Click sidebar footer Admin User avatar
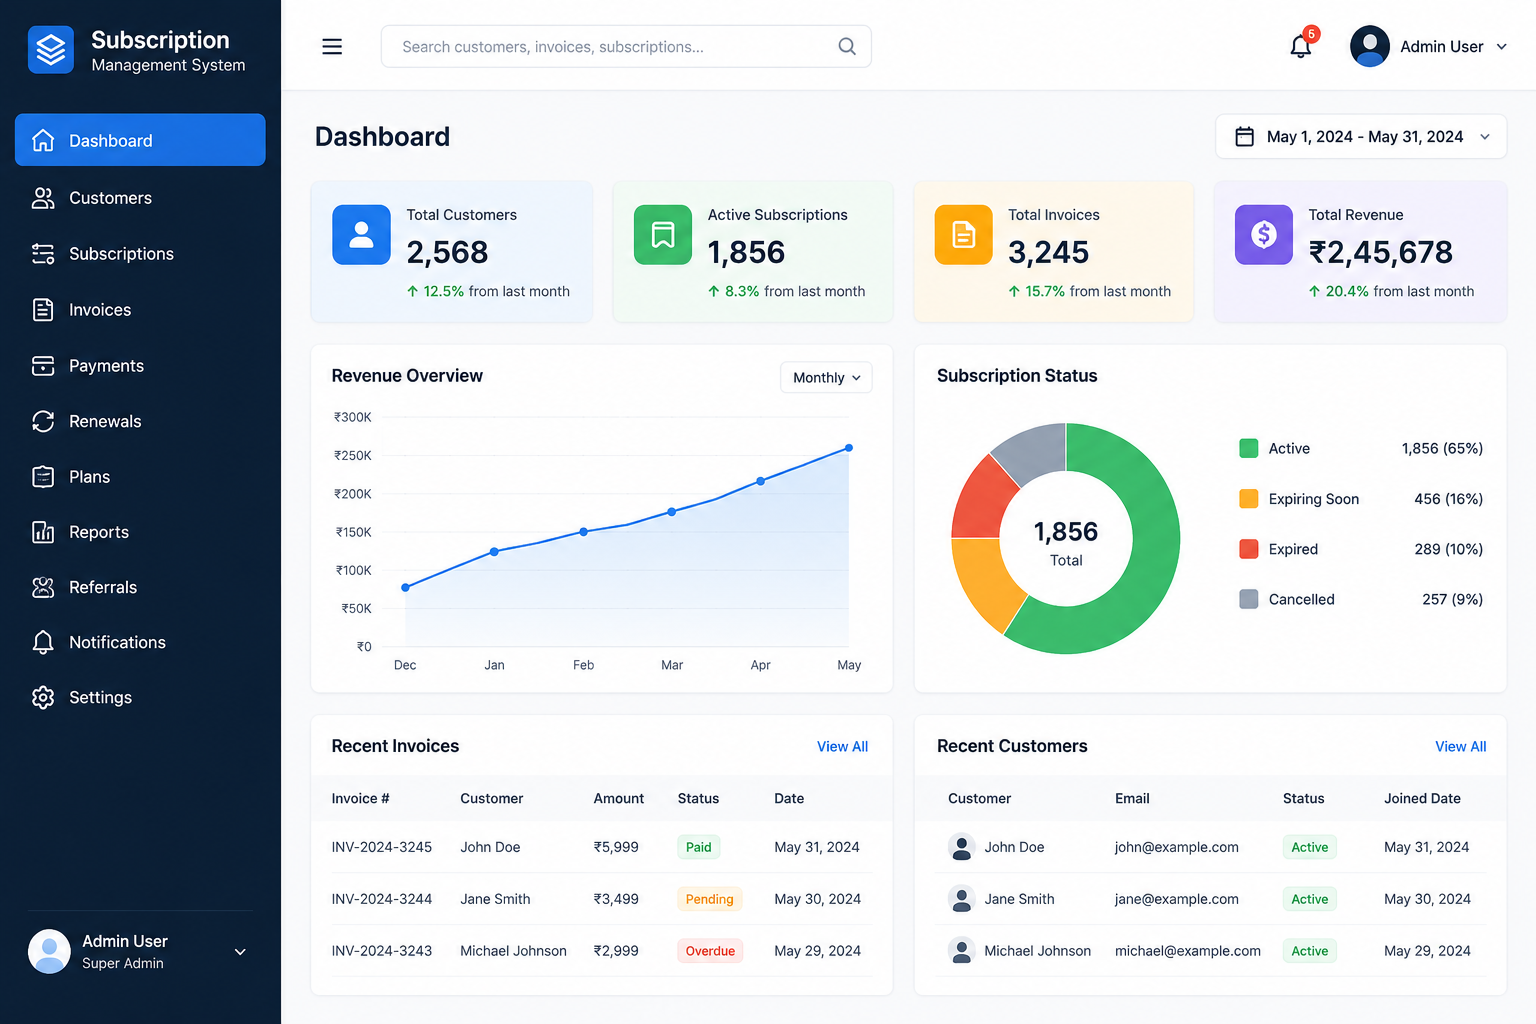 click(49, 951)
